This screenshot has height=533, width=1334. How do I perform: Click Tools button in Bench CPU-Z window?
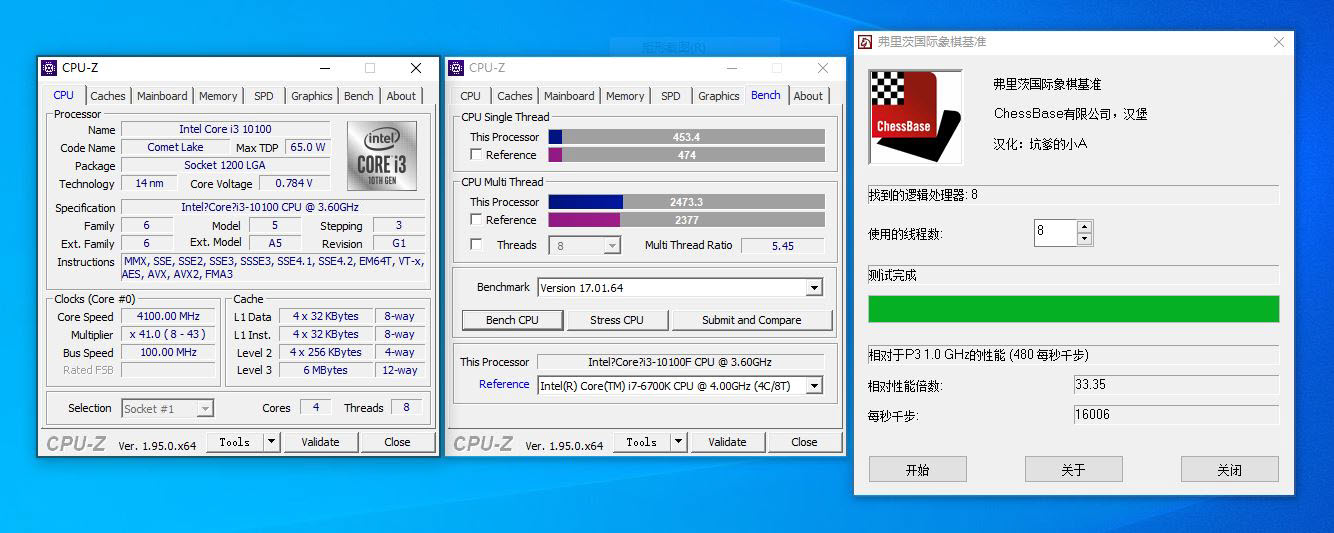pos(641,442)
